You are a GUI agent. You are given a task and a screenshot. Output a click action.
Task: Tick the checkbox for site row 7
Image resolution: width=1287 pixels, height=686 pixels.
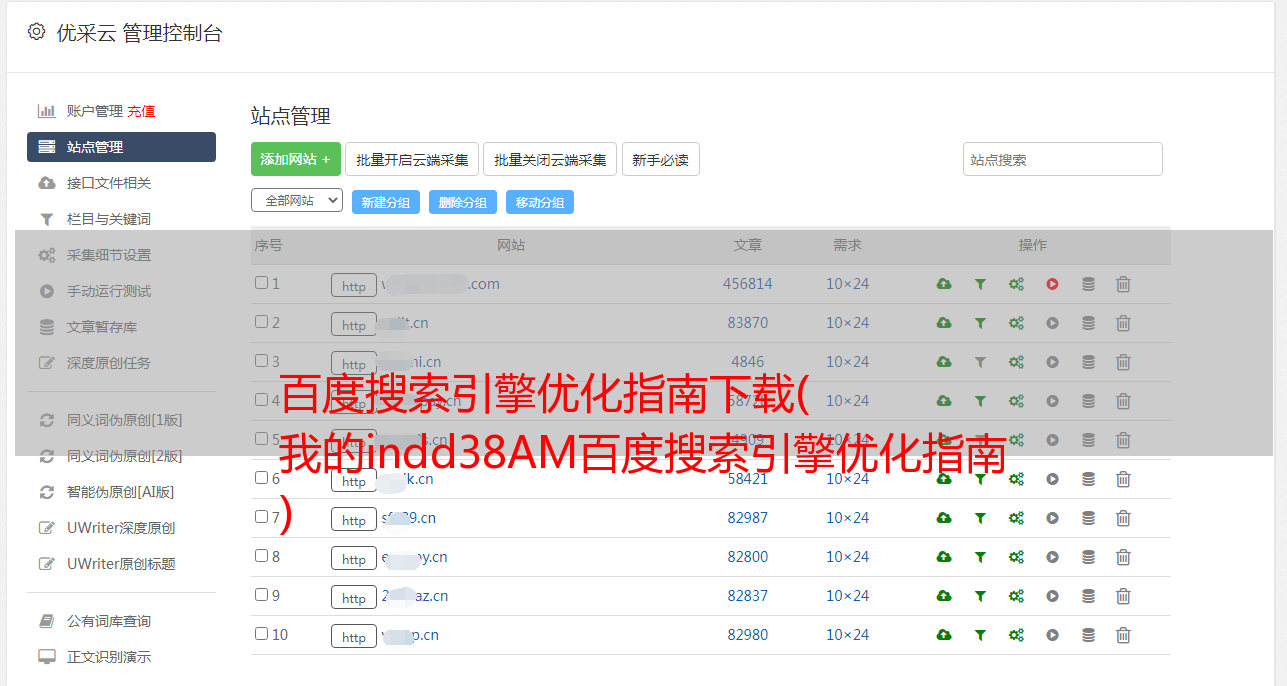pos(261,517)
